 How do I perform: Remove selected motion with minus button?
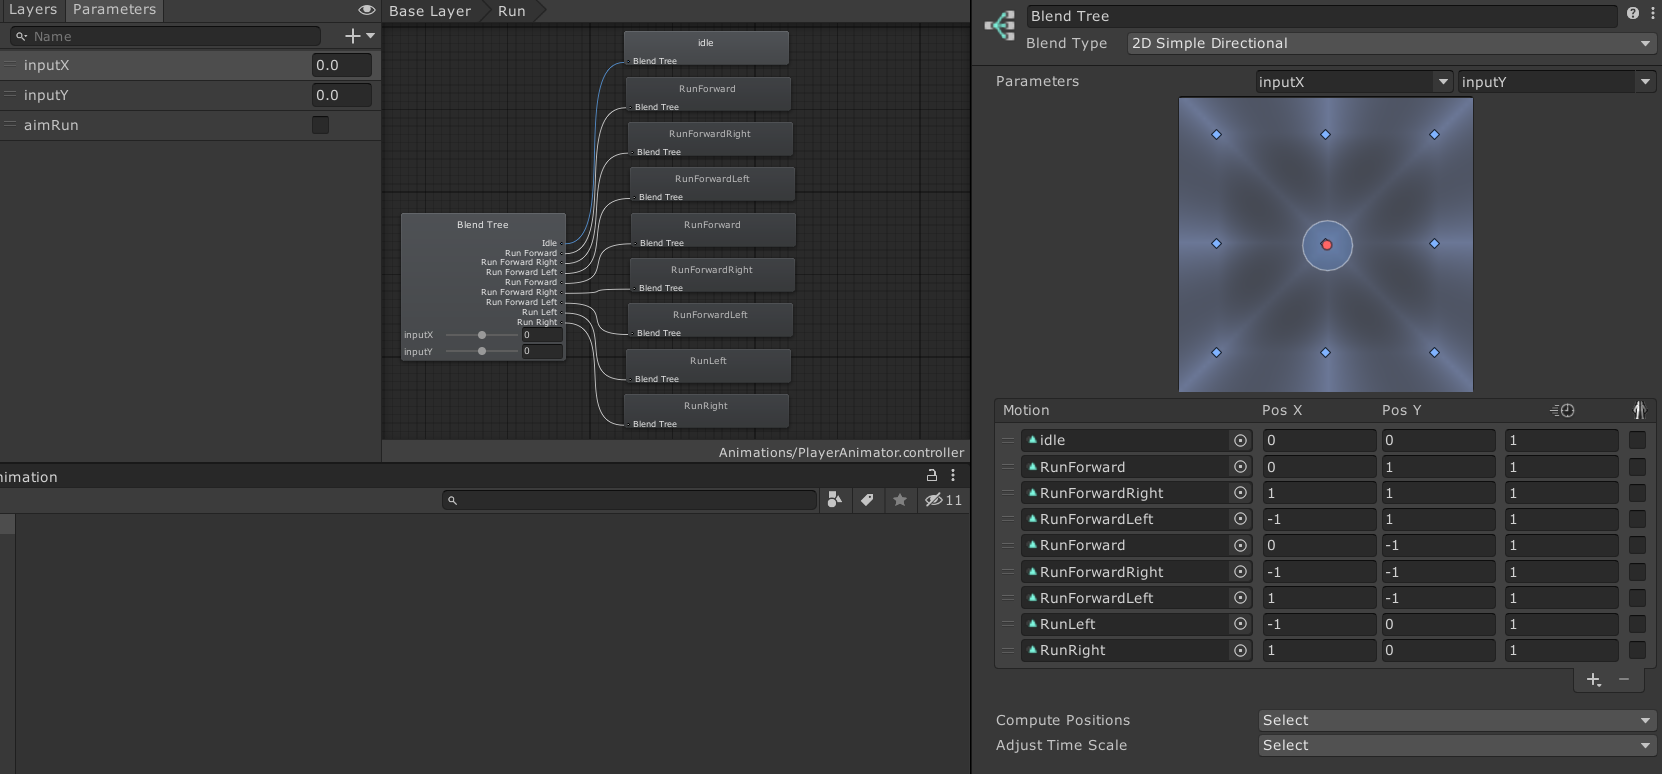click(1624, 680)
